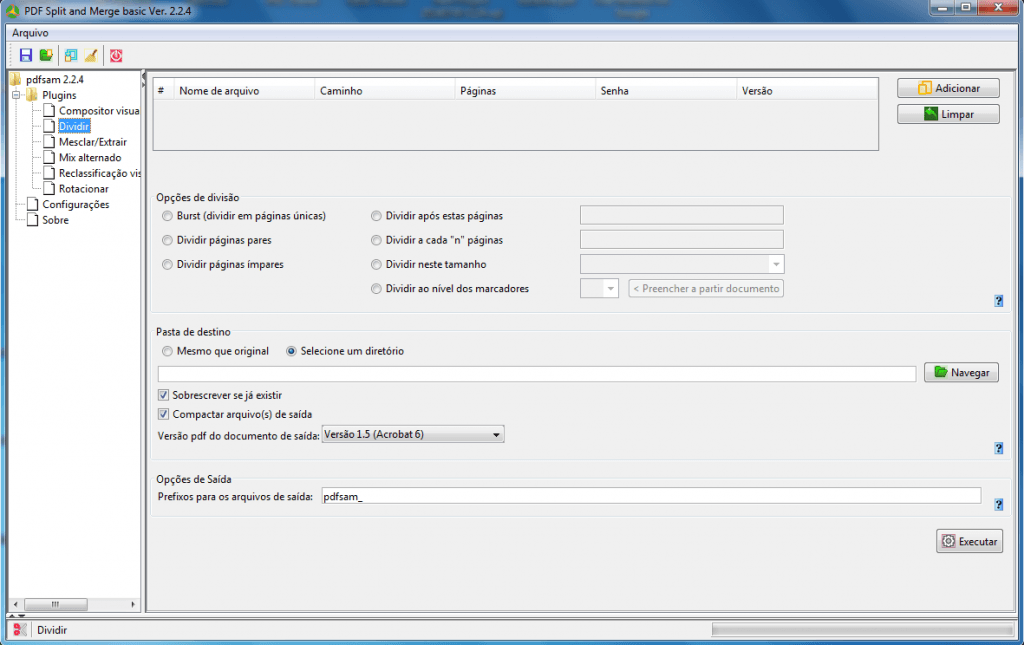This screenshot has width=1024, height=645.
Task: Click the load environment folder icon
Action: point(46,55)
